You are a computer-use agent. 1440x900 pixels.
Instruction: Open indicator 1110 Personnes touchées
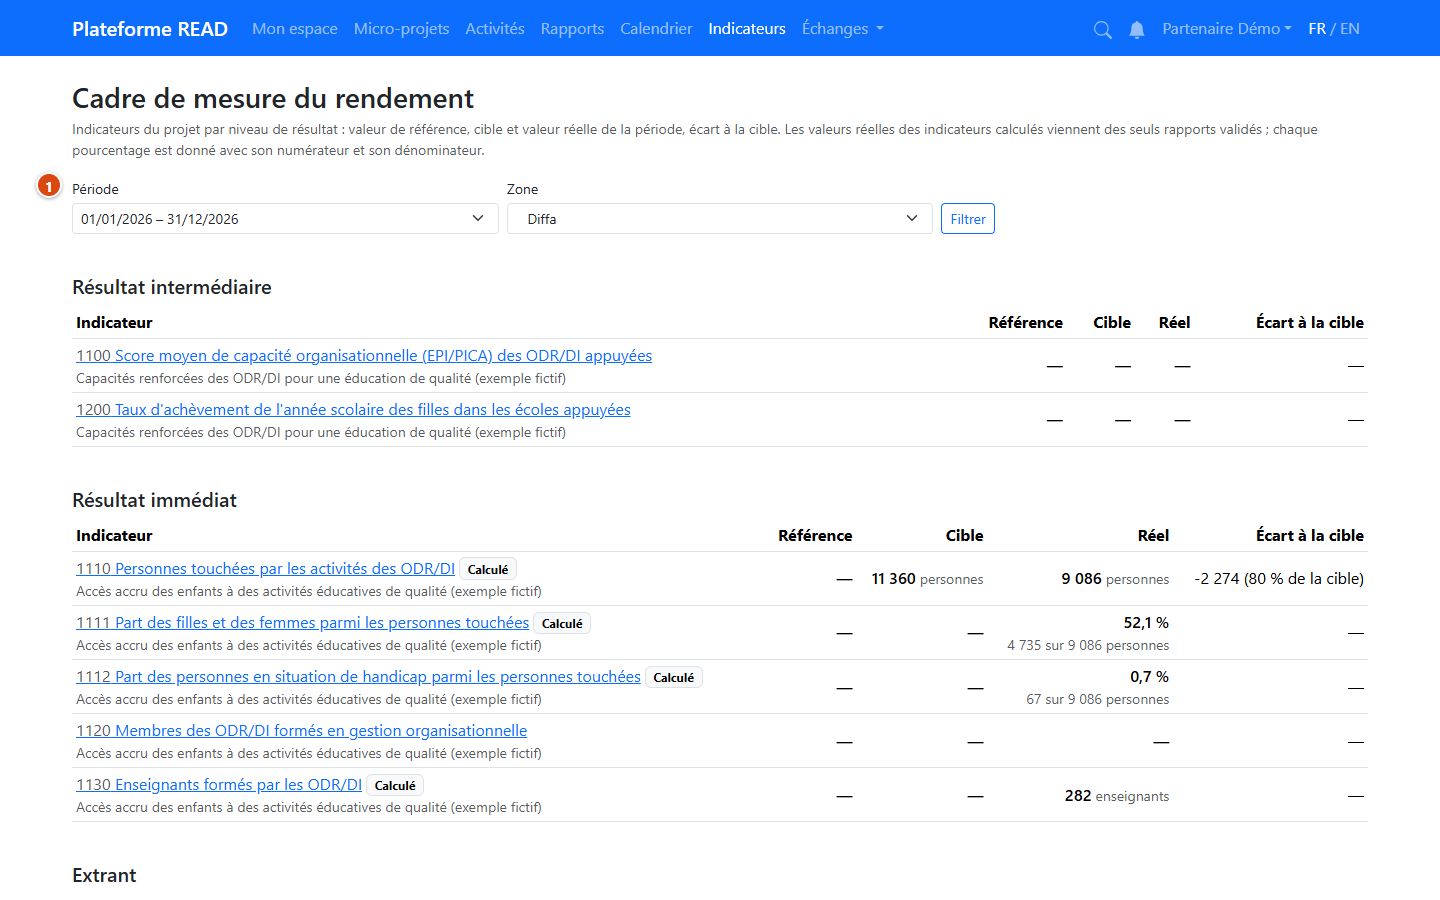point(265,569)
